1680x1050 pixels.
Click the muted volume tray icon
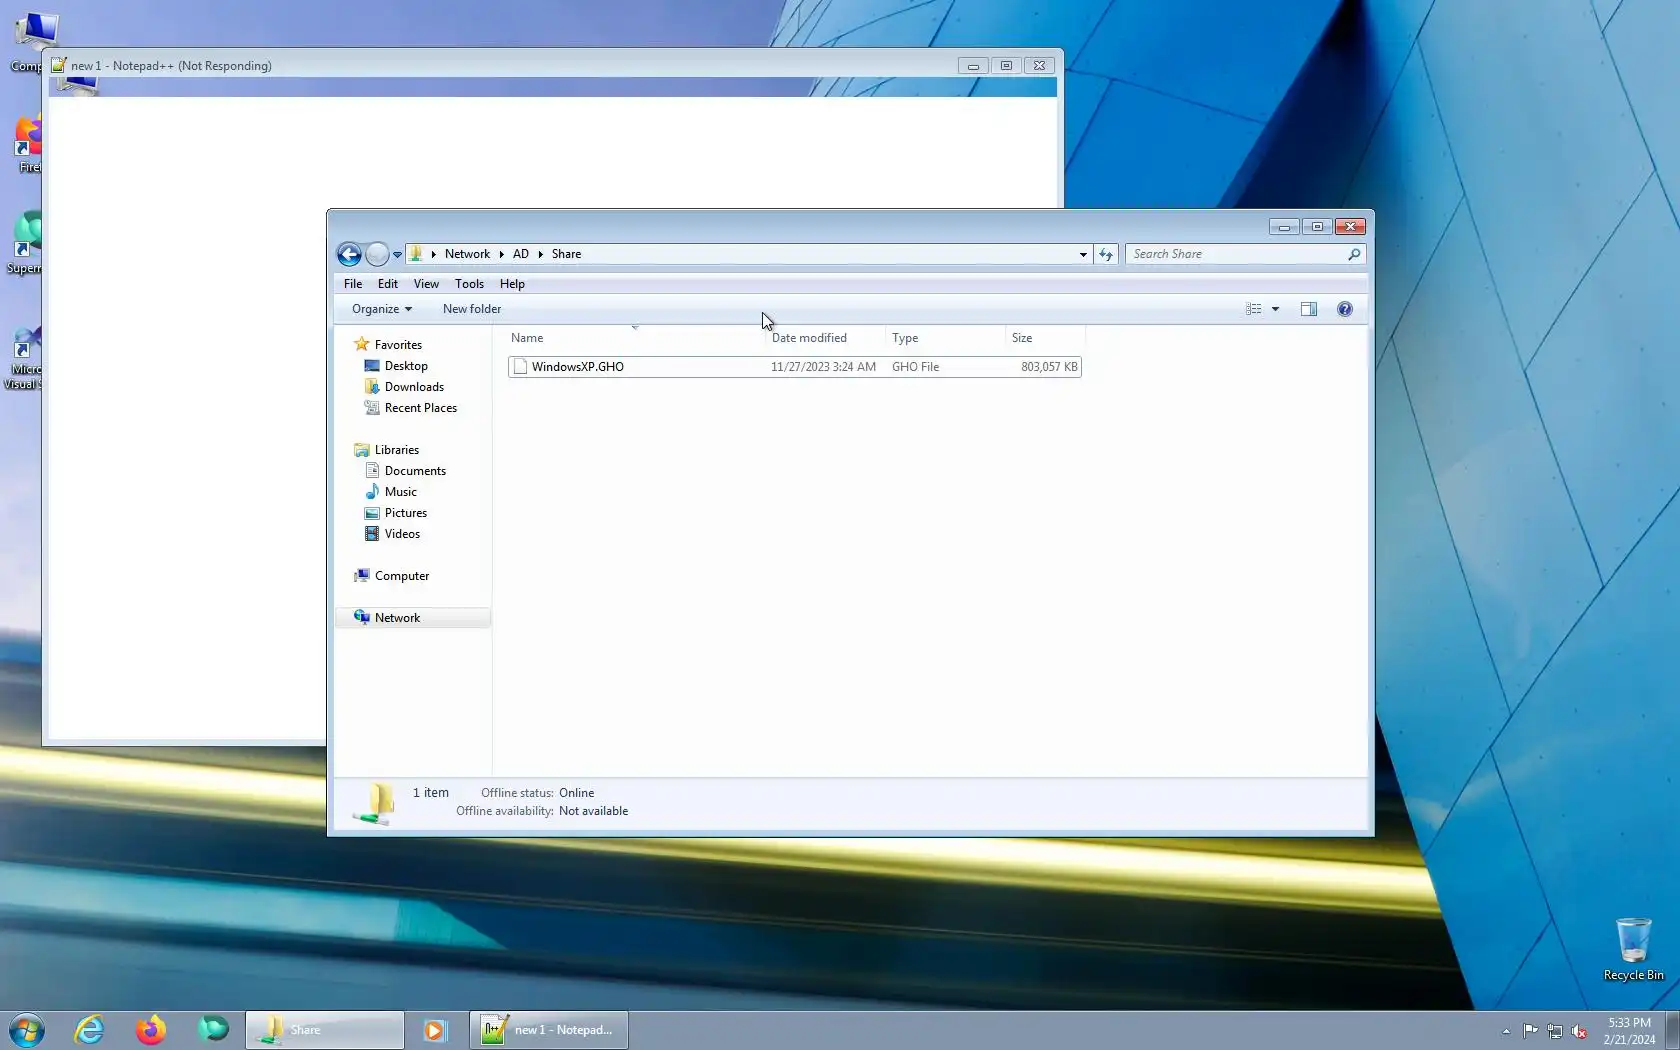(x=1580, y=1031)
